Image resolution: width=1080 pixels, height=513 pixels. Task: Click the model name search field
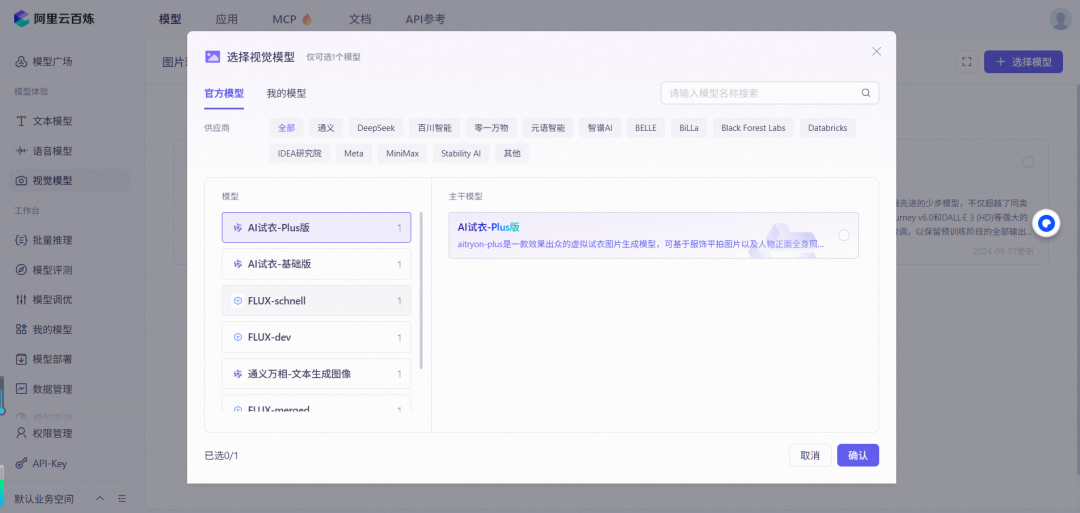click(769, 93)
